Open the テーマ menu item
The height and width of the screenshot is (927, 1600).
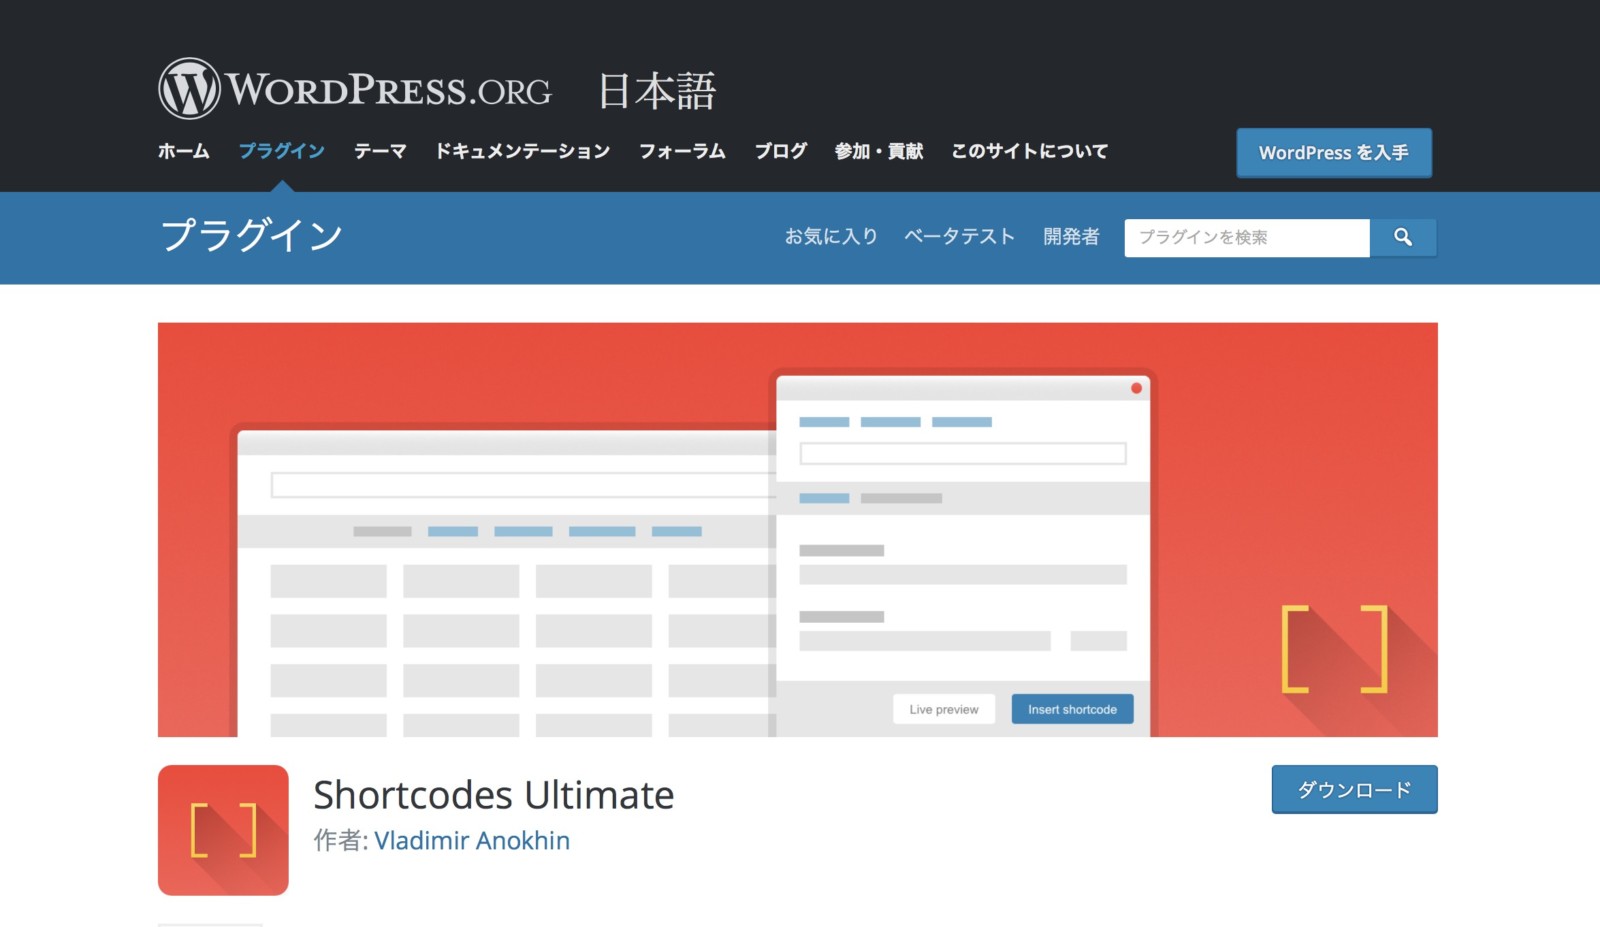[x=380, y=151]
